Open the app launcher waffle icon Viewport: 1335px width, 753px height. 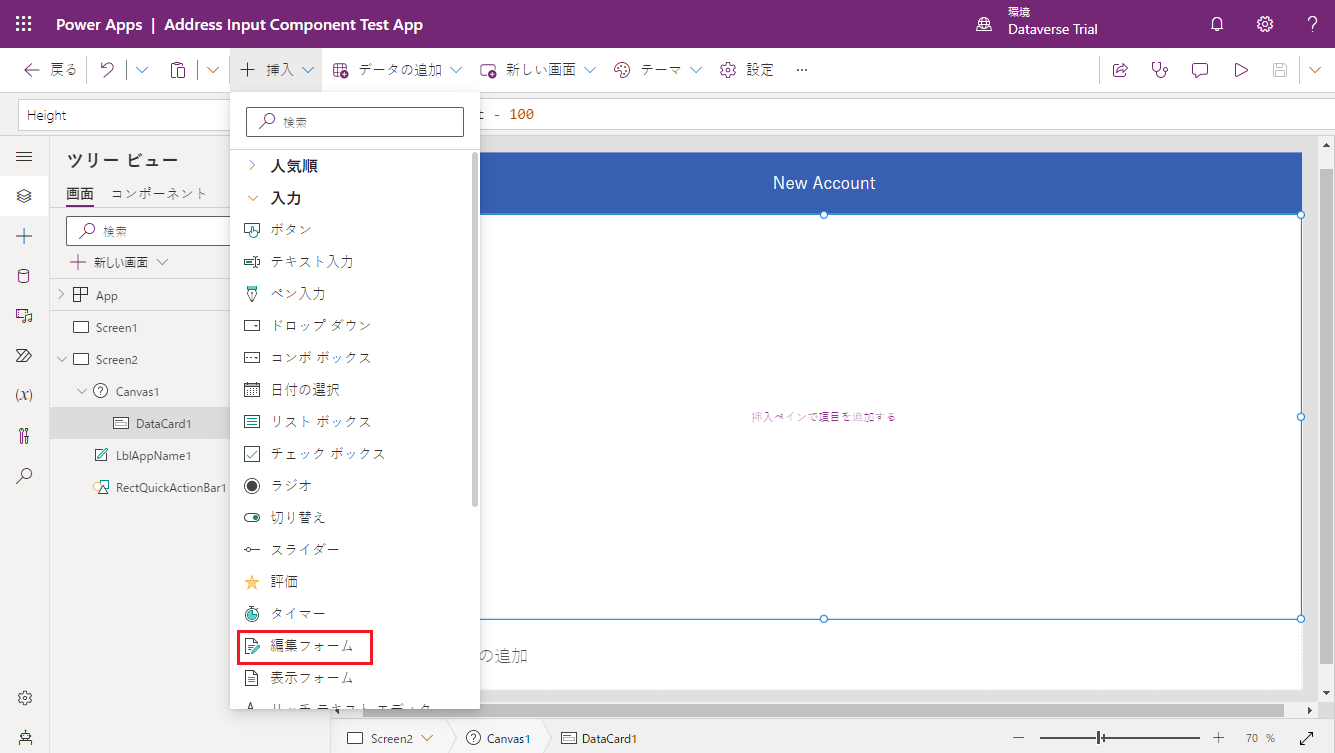[x=24, y=24]
